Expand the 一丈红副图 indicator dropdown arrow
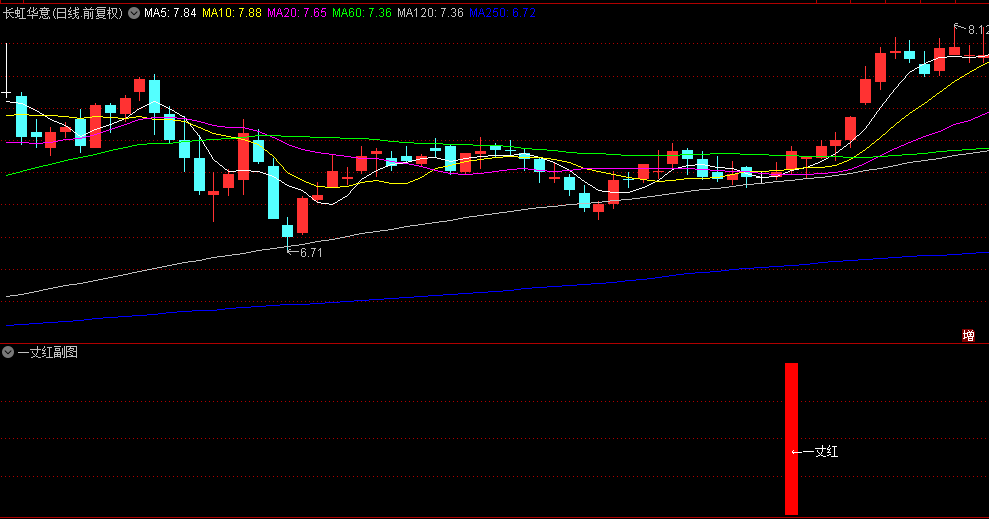This screenshot has width=989, height=519. (8, 353)
